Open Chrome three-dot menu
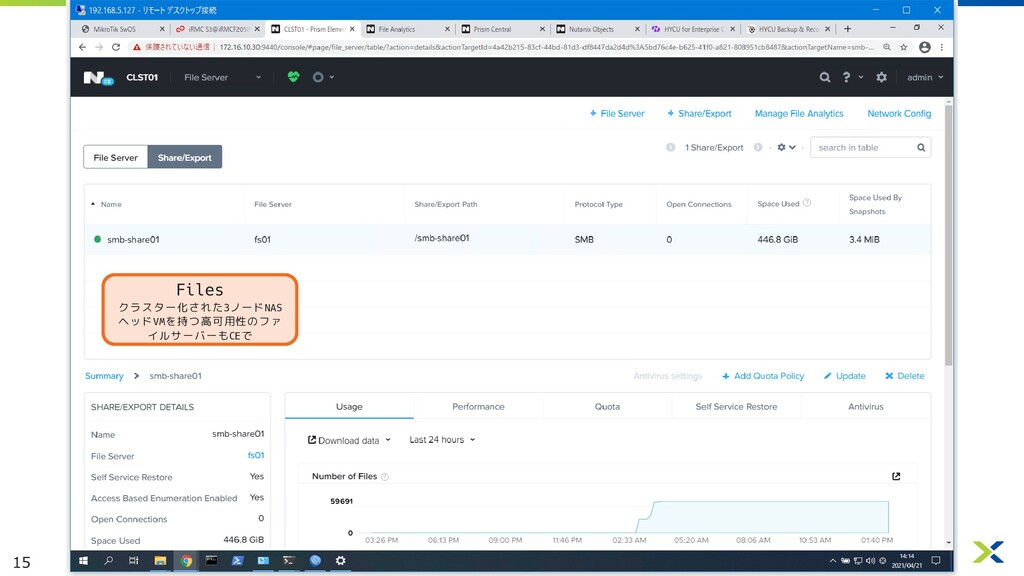Screen dimensions: 1024x576 click(x=942, y=47)
